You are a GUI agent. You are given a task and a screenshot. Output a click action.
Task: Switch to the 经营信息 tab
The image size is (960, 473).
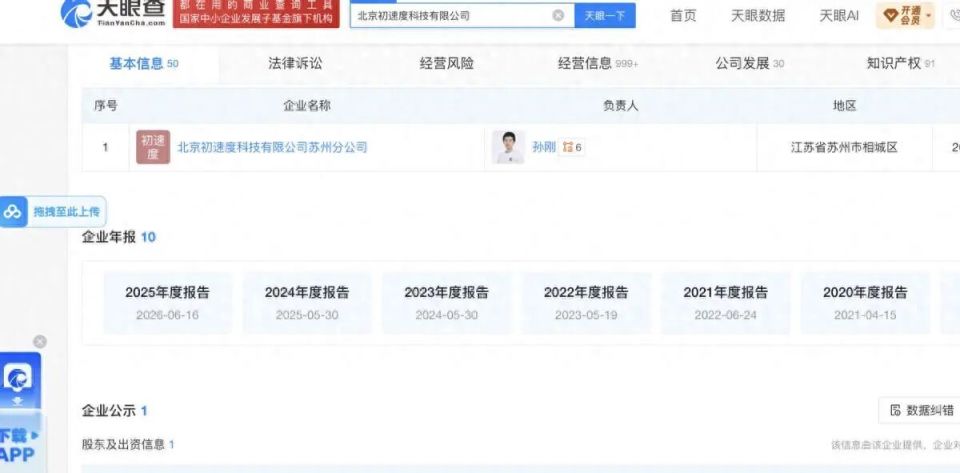pyautogui.click(x=598, y=63)
